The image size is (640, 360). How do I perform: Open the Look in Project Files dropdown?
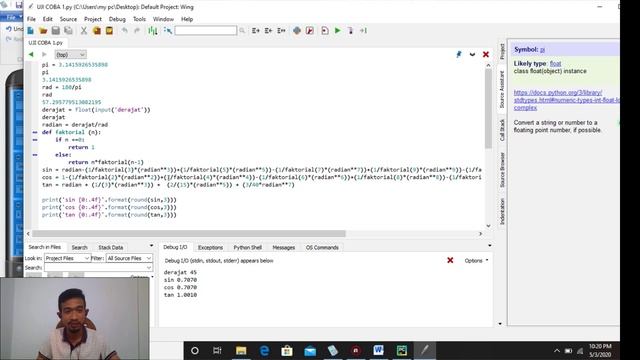[x=67, y=258]
